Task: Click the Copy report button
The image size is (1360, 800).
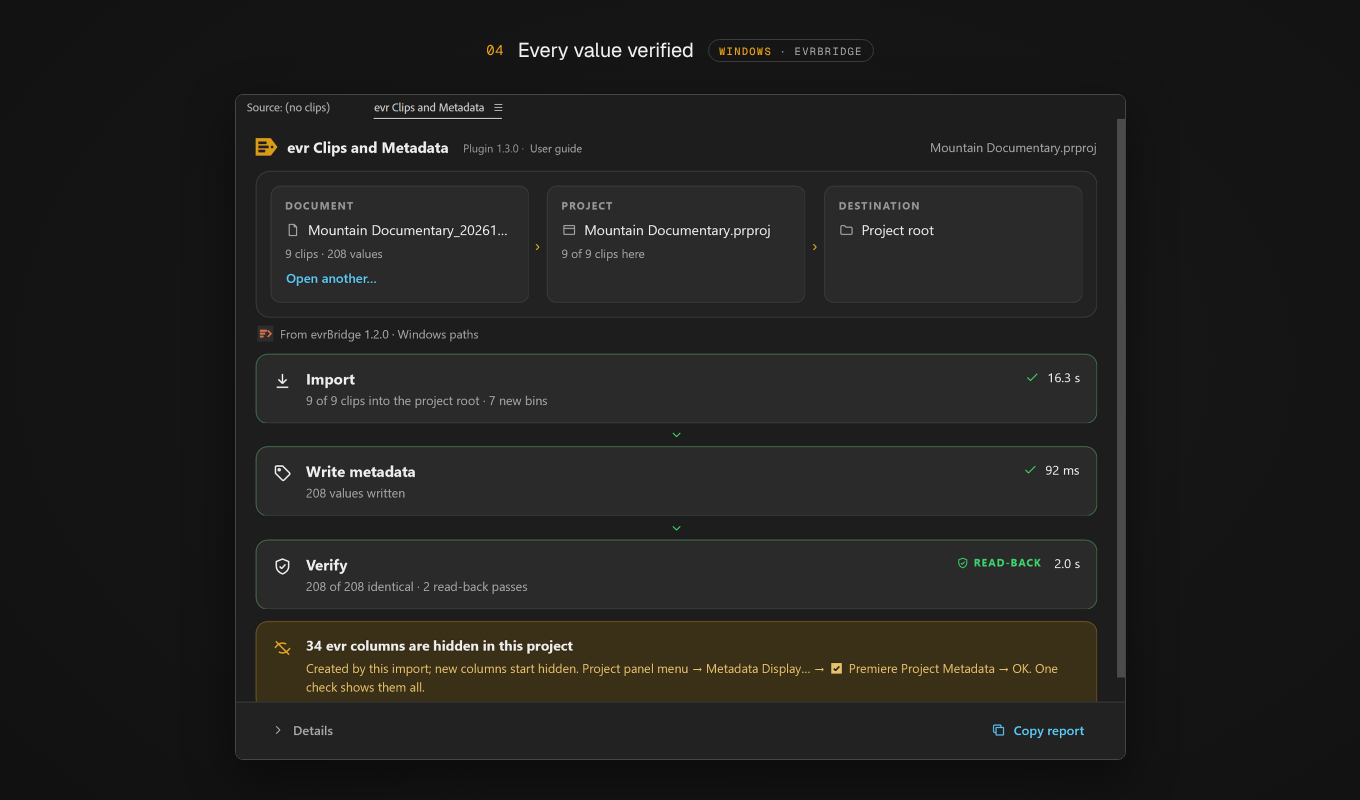Action: (x=1038, y=730)
